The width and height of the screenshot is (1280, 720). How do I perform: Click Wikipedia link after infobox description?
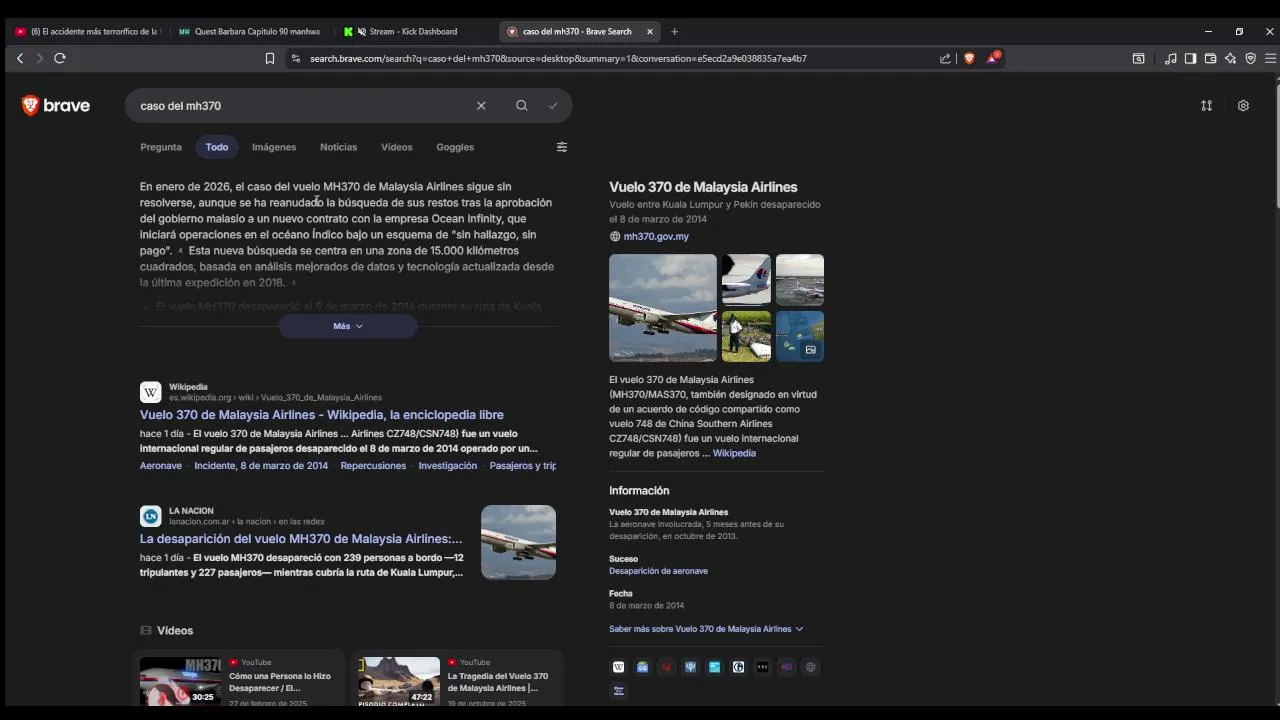point(734,453)
